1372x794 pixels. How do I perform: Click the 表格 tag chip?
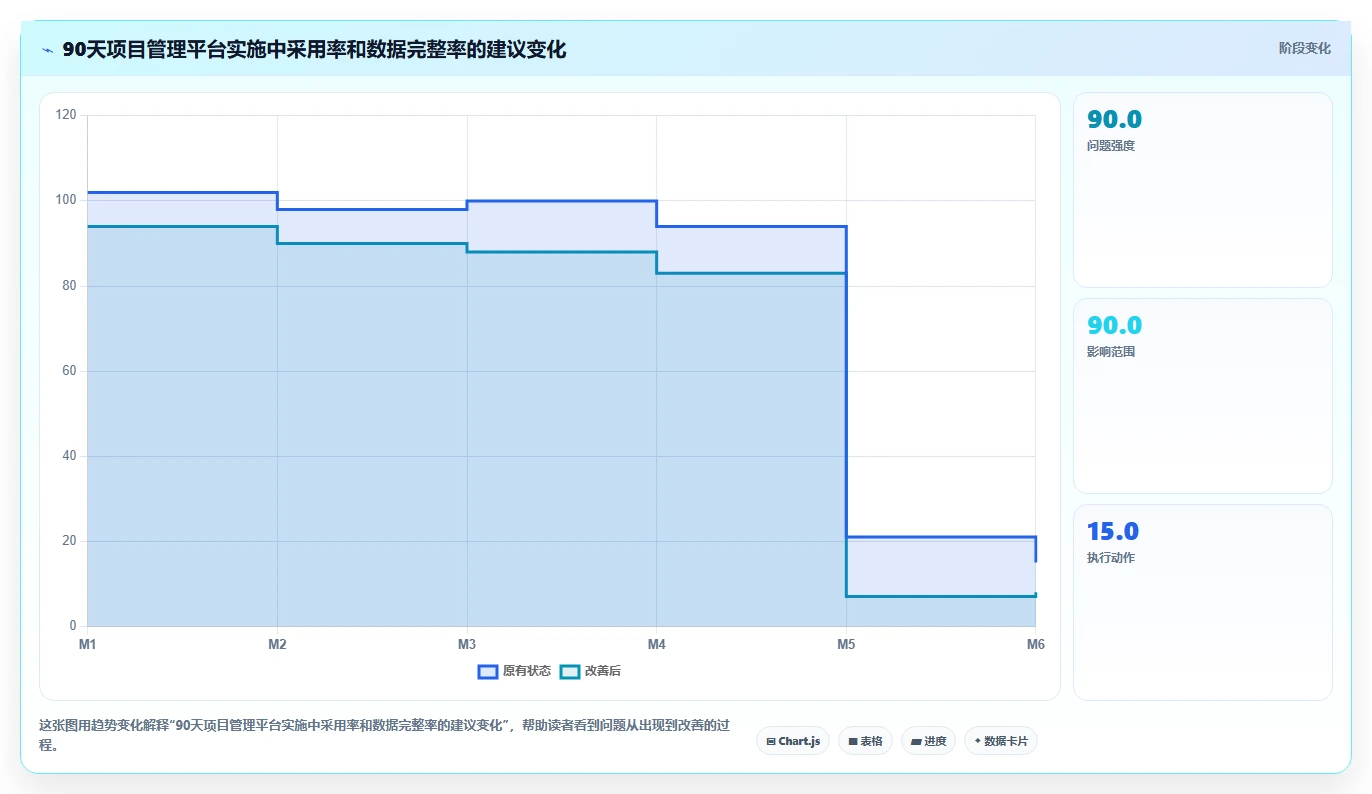(x=865, y=741)
